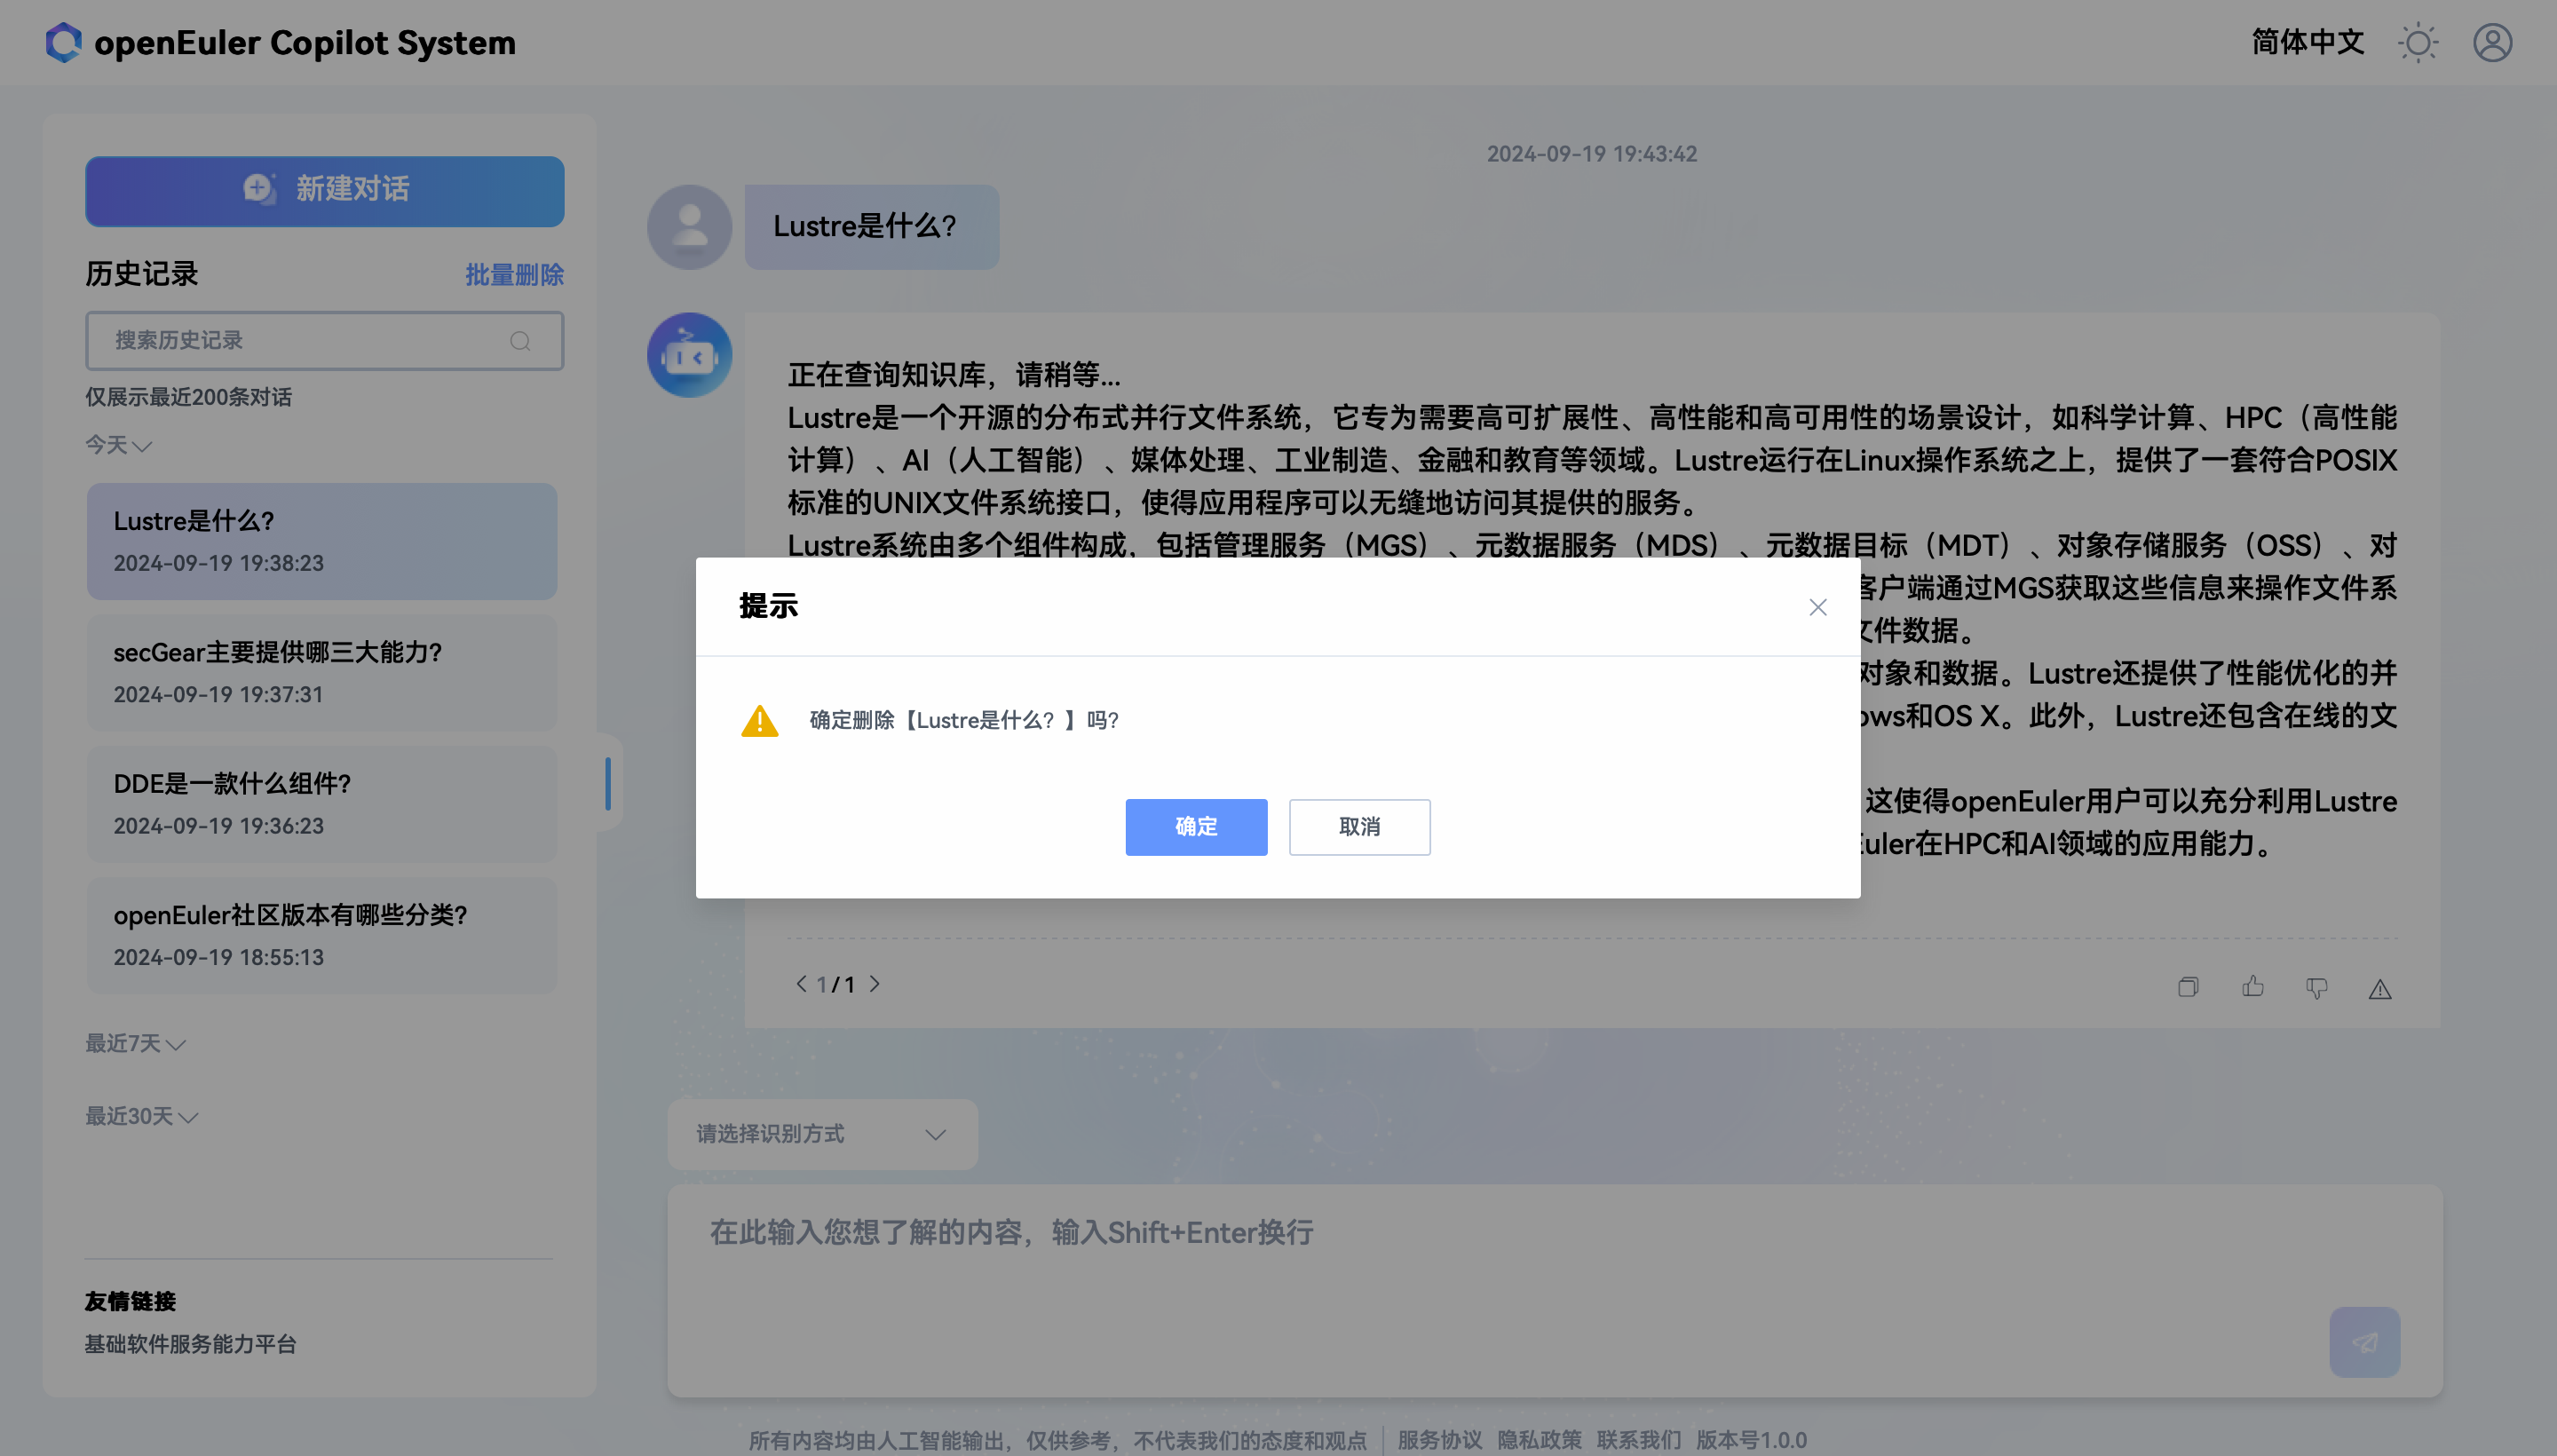The height and width of the screenshot is (1456, 2557).
Task: Start a new chat with 新建对话
Action: (x=324, y=190)
